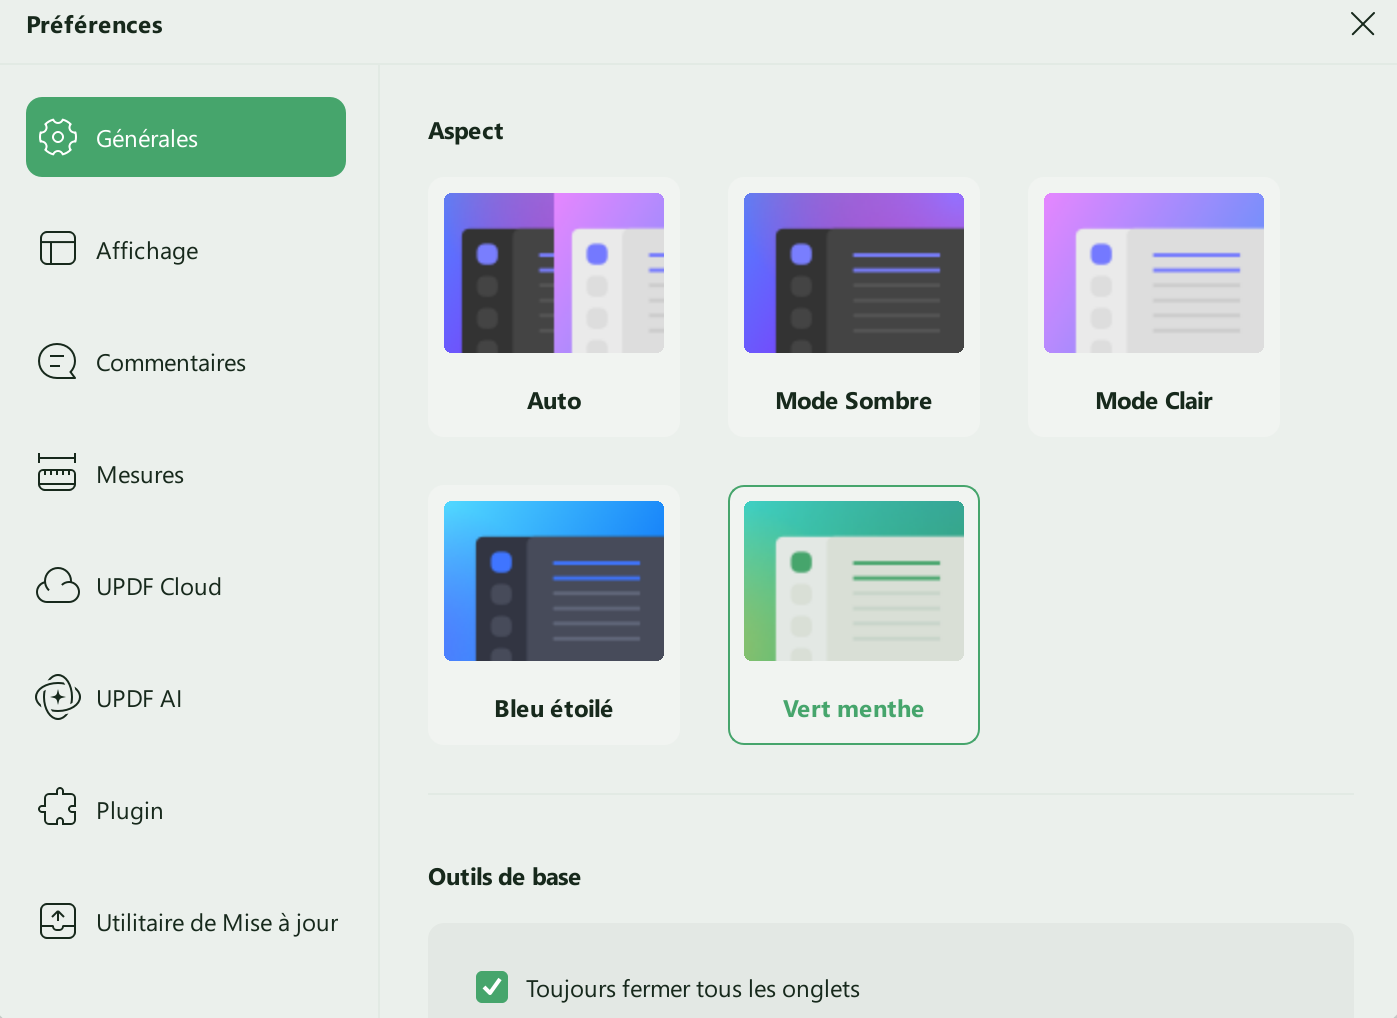This screenshot has height=1018, width=1397.
Task: Click the Toujours fermer tous les onglets text
Action: pyautogui.click(x=693, y=989)
